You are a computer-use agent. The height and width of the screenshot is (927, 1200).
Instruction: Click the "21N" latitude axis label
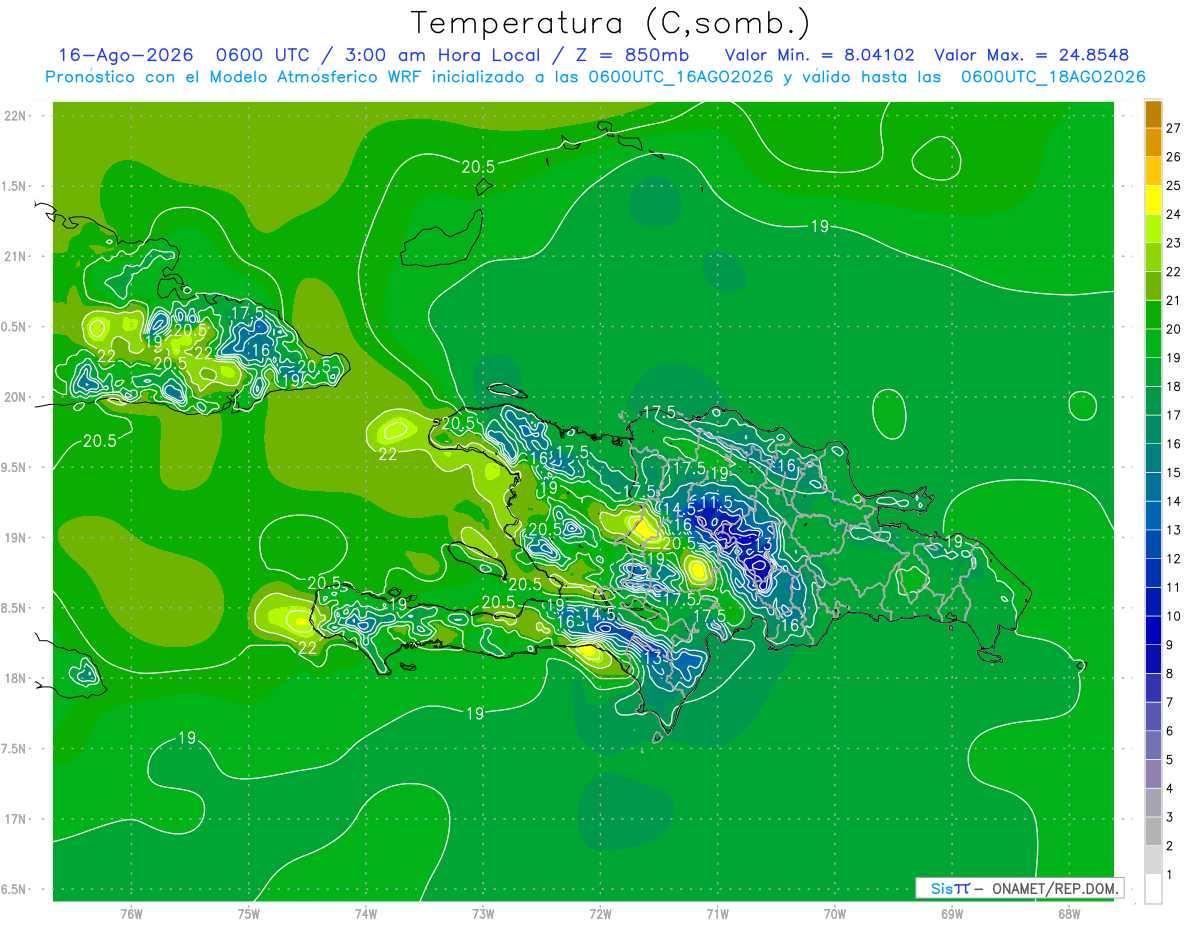[x=16, y=256]
